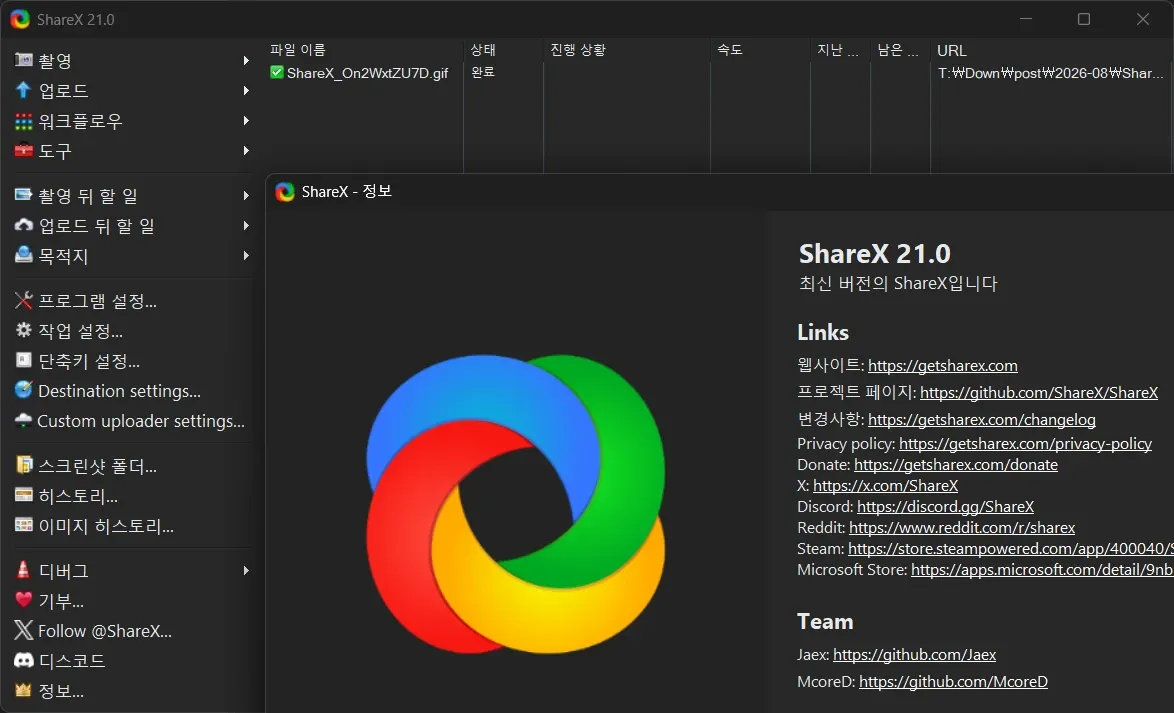Click the screenshot folder (스크린샷 폴더) icon

click(24, 465)
